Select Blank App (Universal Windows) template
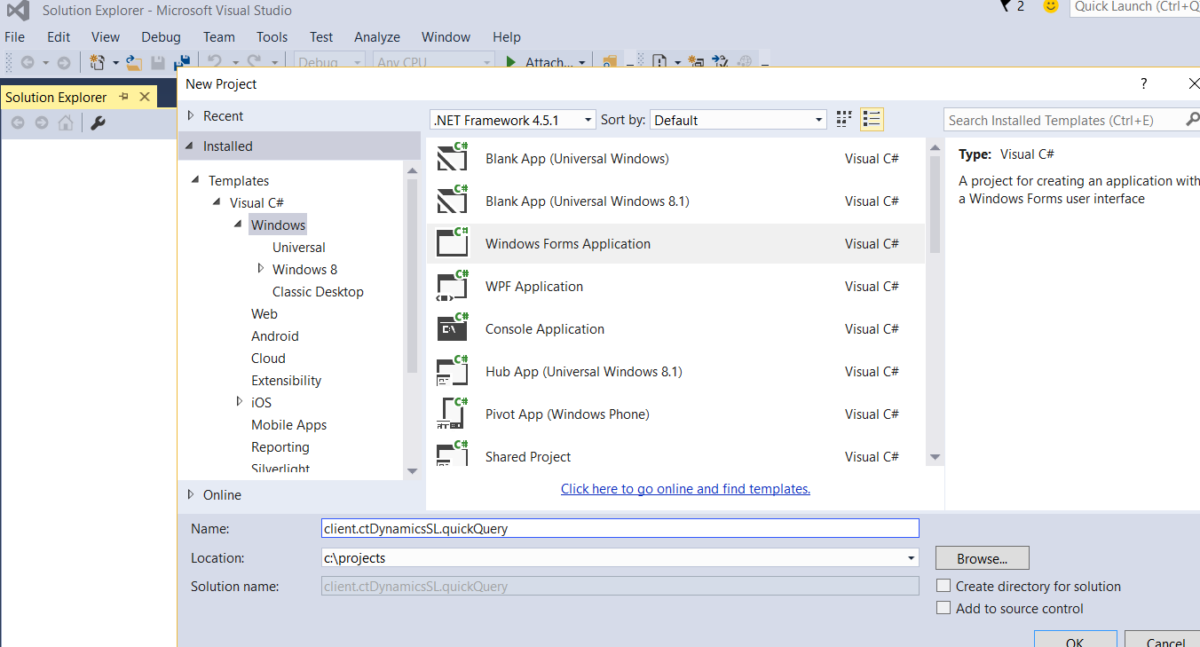 [676, 158]
